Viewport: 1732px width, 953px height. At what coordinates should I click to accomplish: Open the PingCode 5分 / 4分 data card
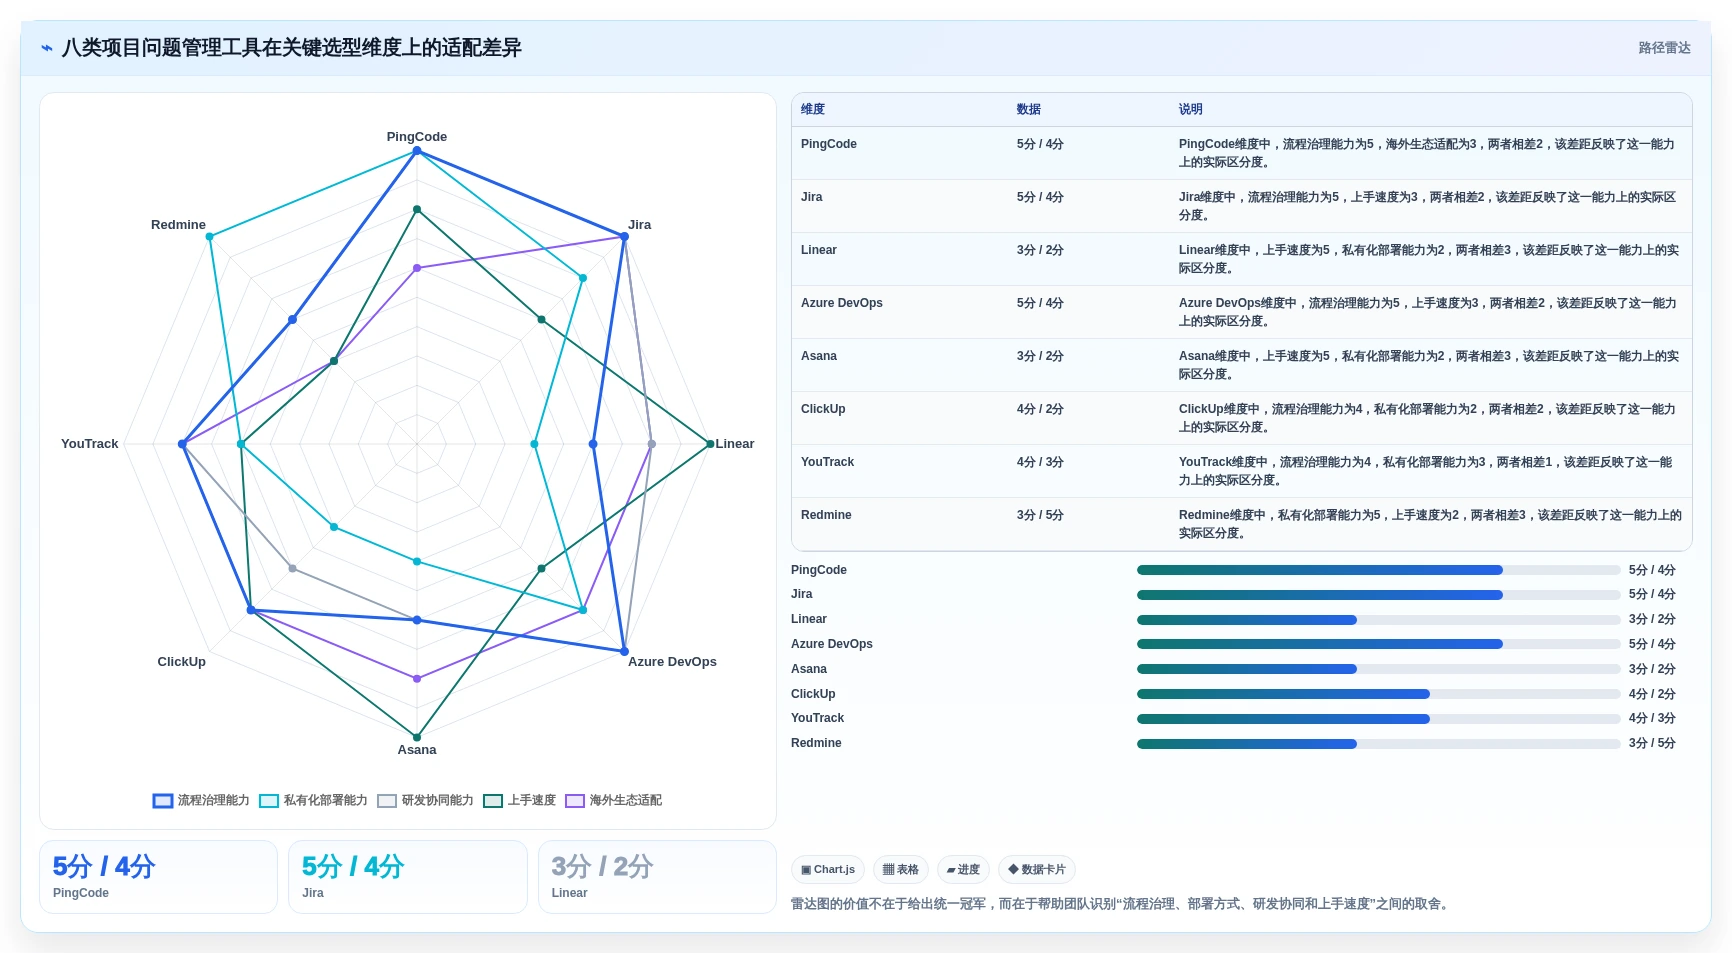158,877
